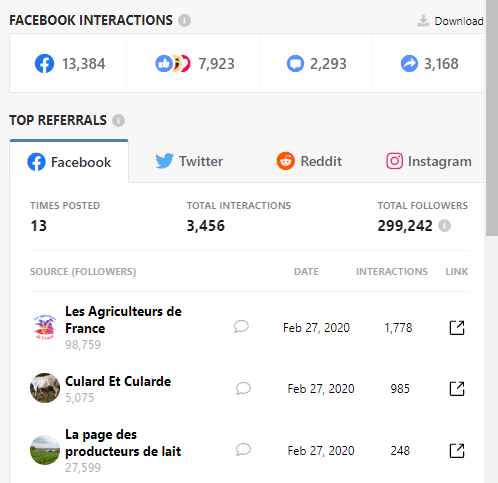
Task: Download the Facebook interactions data
Action: [x=450, y=21]
